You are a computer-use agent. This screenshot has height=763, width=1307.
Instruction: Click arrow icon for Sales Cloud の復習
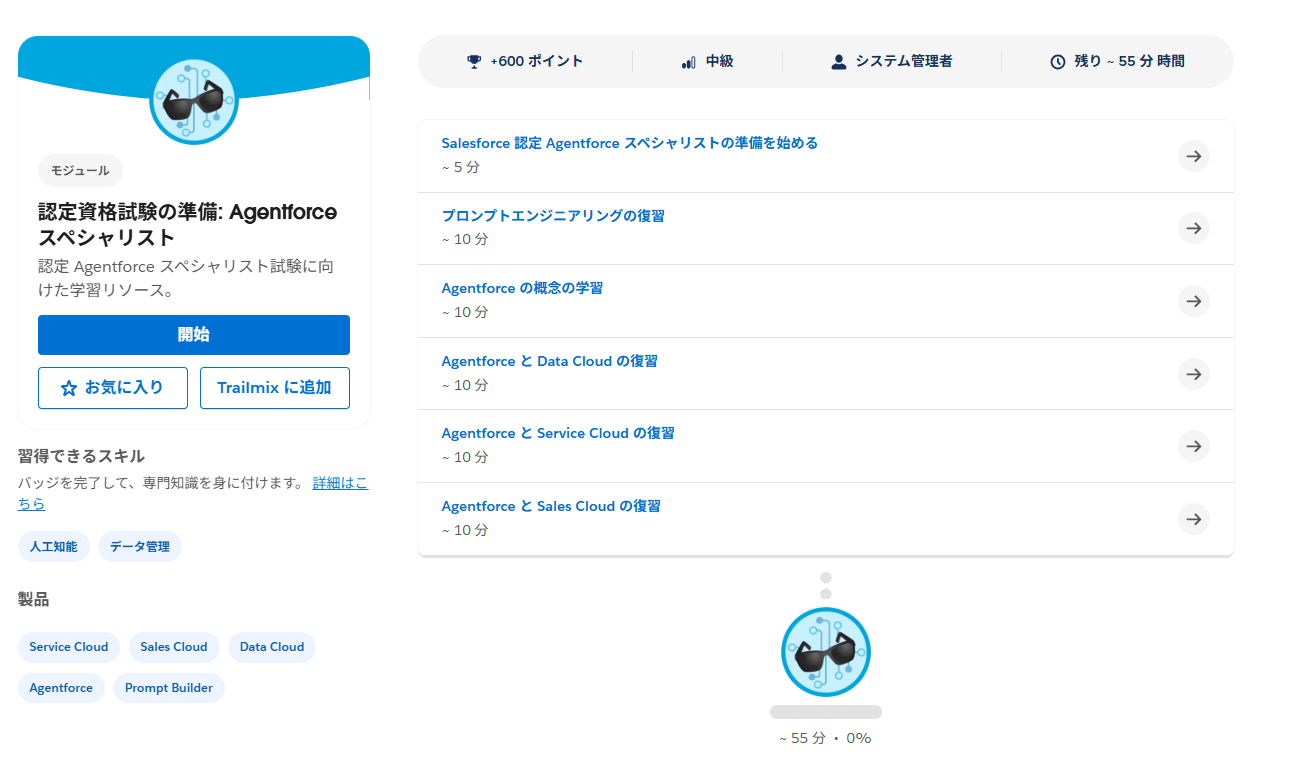coord(1193,519)
